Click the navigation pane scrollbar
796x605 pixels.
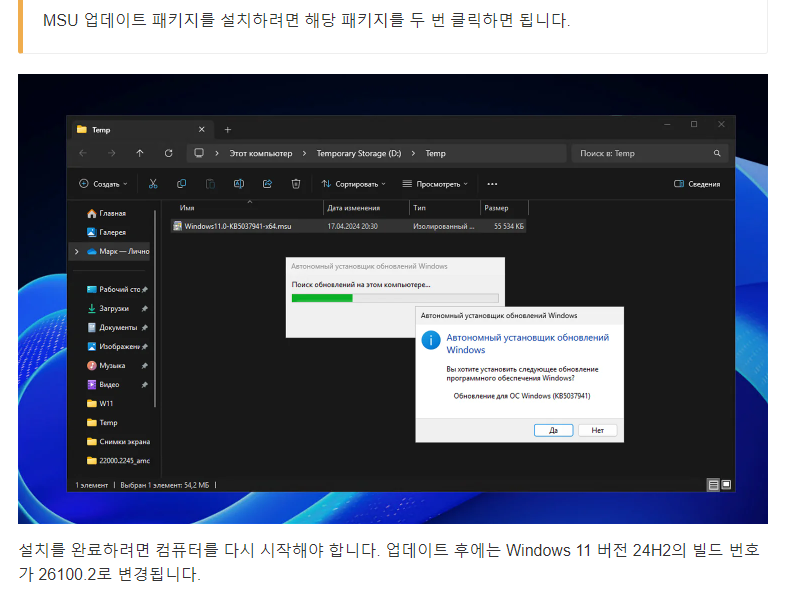[x=155, y=309]
